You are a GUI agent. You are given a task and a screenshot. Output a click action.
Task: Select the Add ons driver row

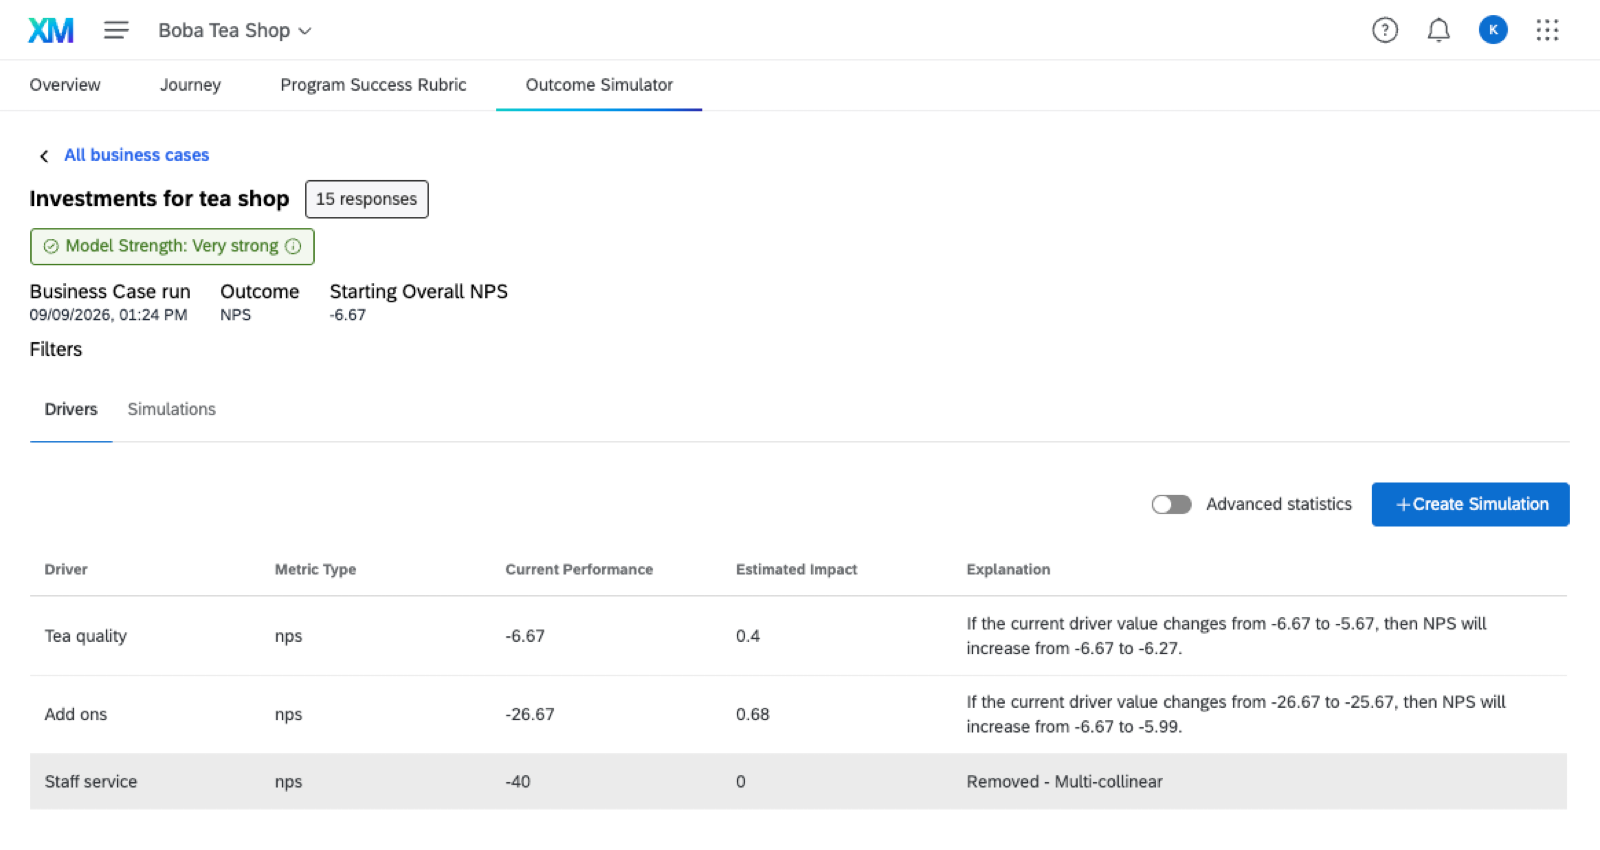pos(798,714)
